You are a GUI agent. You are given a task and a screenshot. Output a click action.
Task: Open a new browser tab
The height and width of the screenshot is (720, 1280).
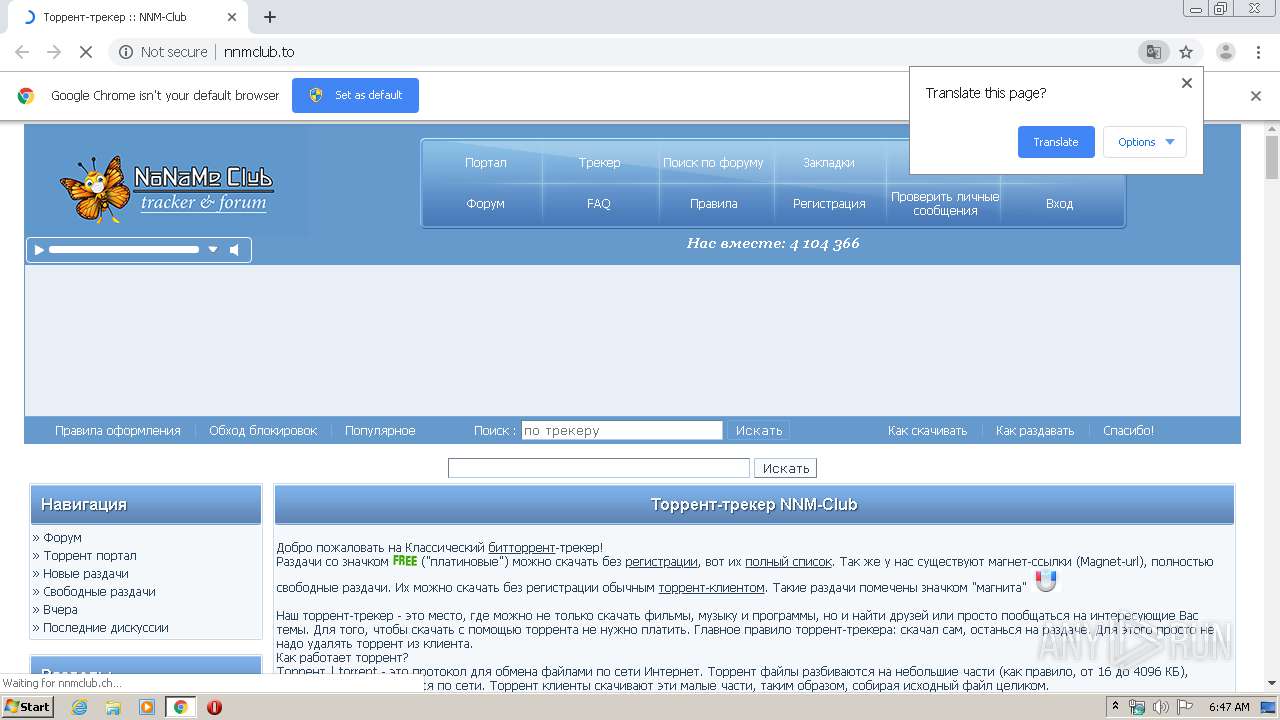click(x=270, y=17)
